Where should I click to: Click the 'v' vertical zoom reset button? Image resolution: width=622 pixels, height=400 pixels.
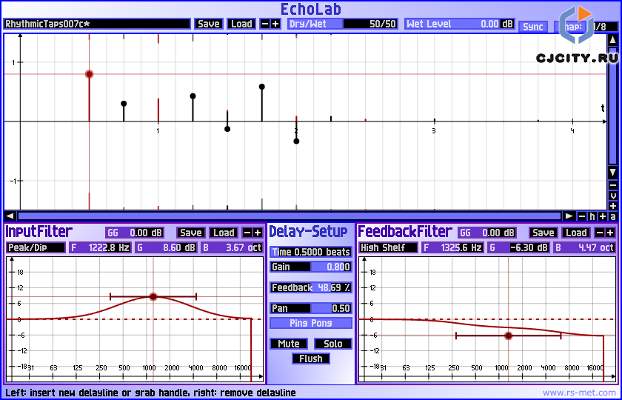613,196
